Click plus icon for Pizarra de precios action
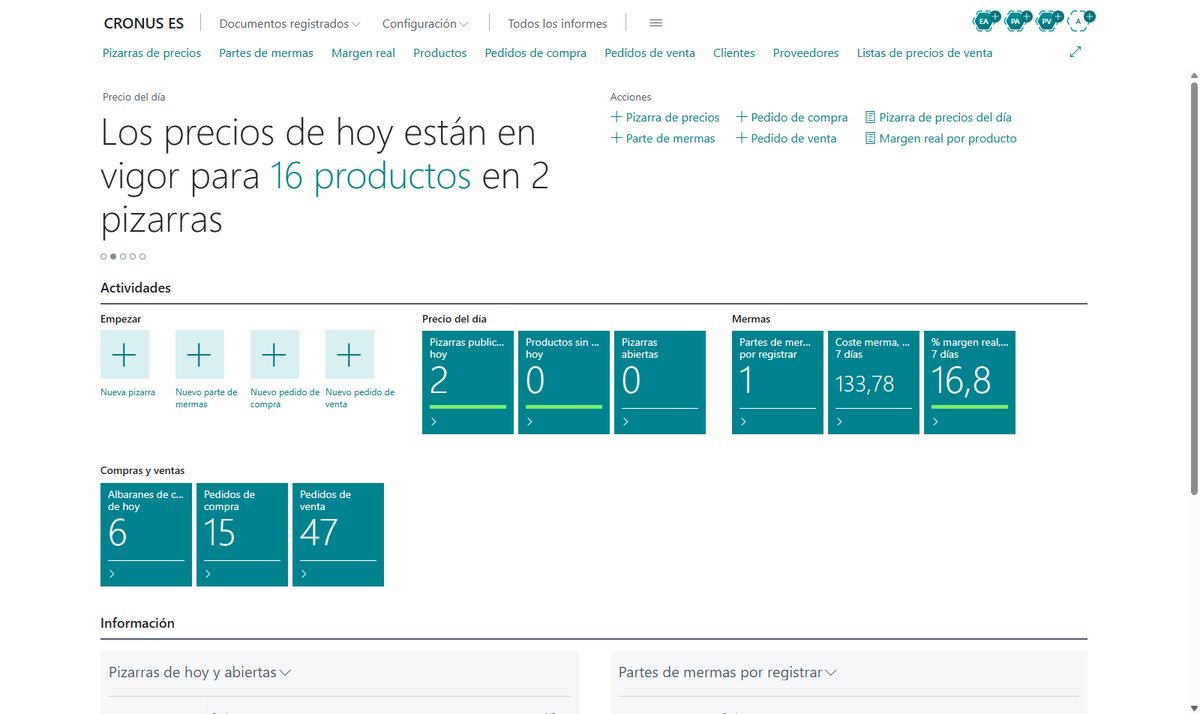1200x714 pixels. pyautogui.click(x=616, y=117)
